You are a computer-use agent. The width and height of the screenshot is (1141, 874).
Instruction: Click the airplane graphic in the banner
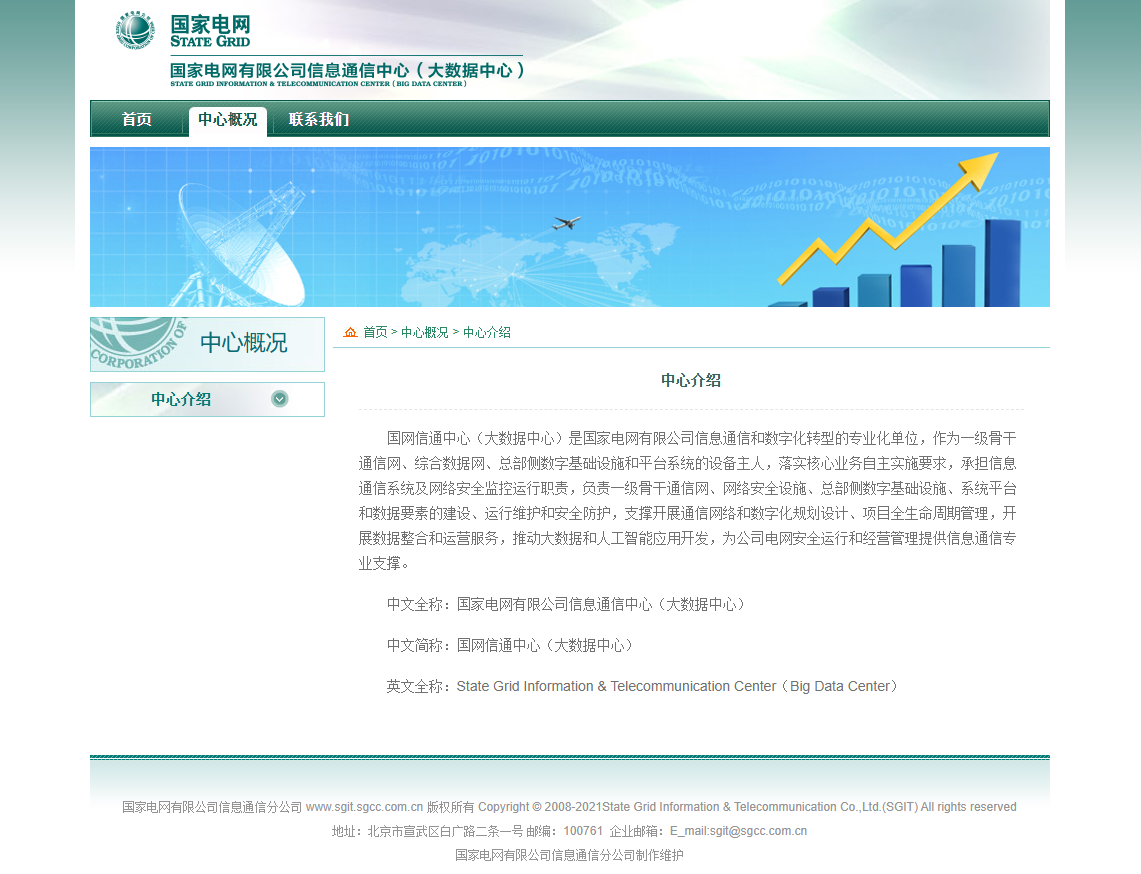[567, 222]
